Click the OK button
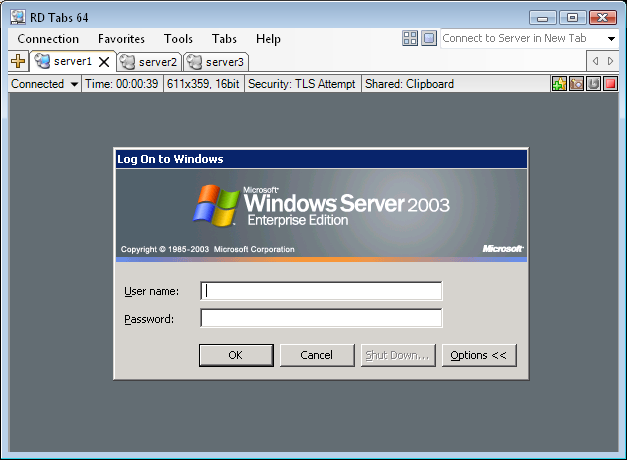The image size is (627, 460). [236, 355]
